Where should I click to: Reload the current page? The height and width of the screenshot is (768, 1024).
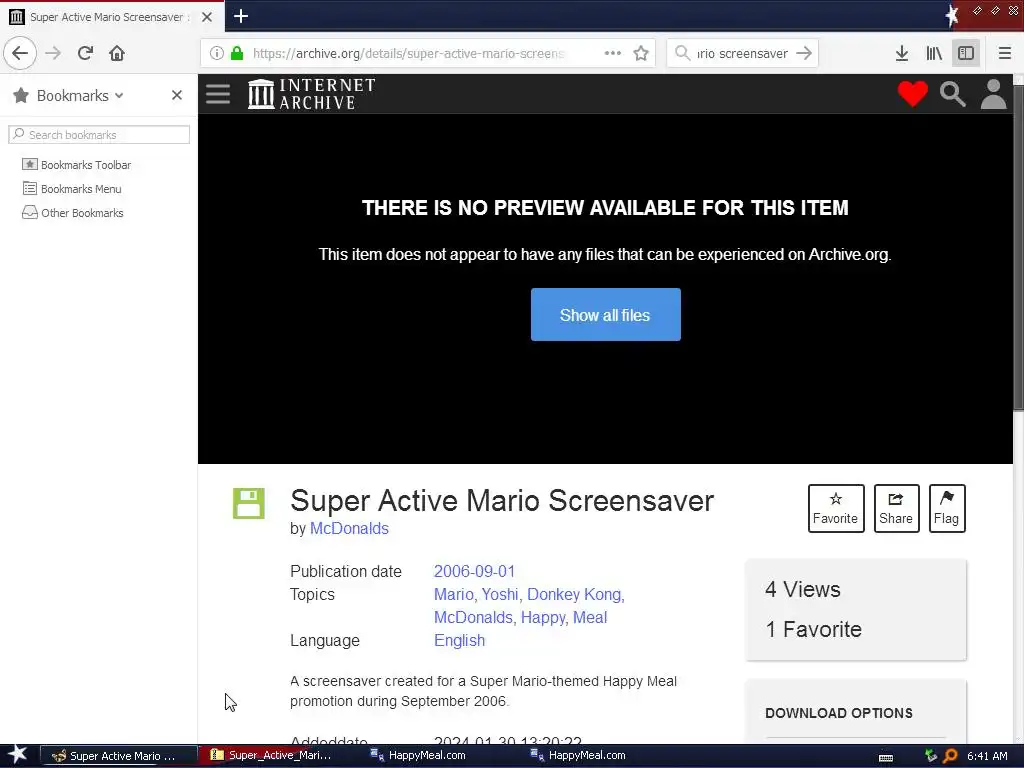pyautogui.click(x=85, y=53)
